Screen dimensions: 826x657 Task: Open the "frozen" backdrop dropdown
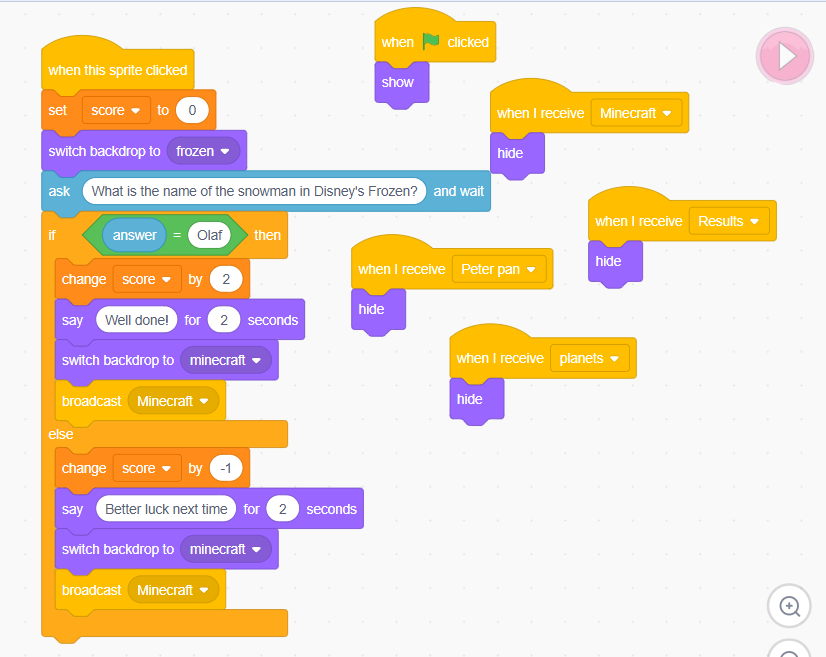tap(203, 151)
